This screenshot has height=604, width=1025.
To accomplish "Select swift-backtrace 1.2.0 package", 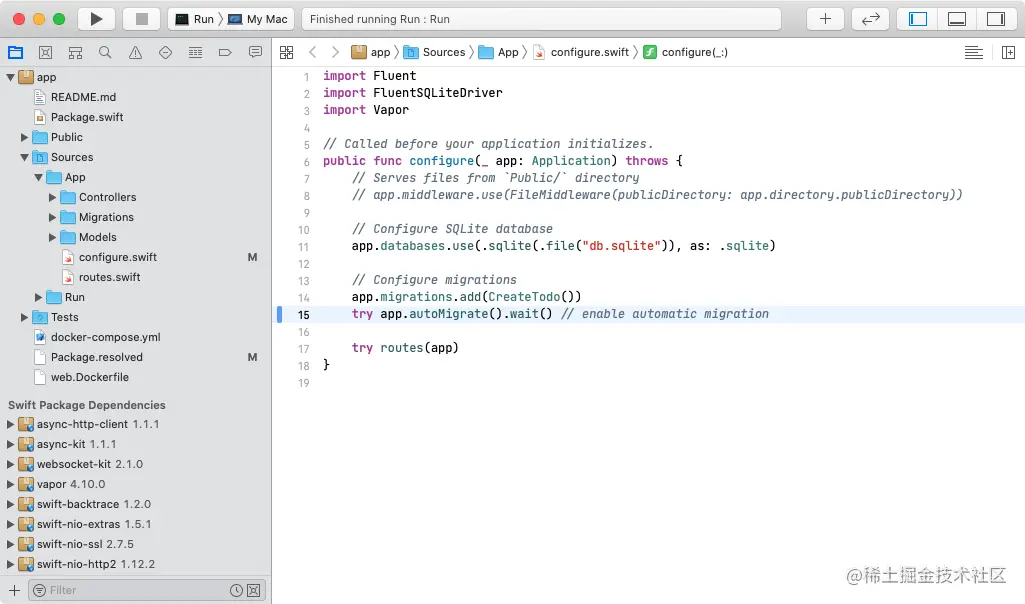I will click(93, 505).
